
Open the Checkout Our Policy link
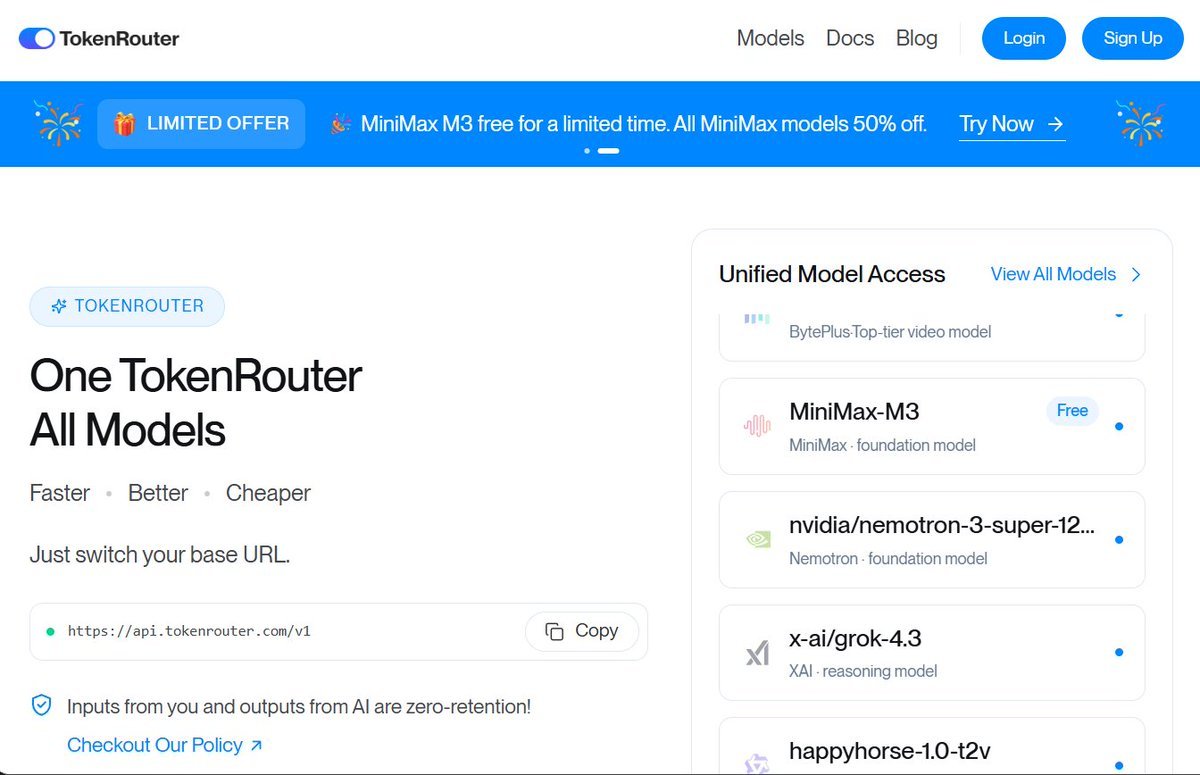click(x=165, y=745)
